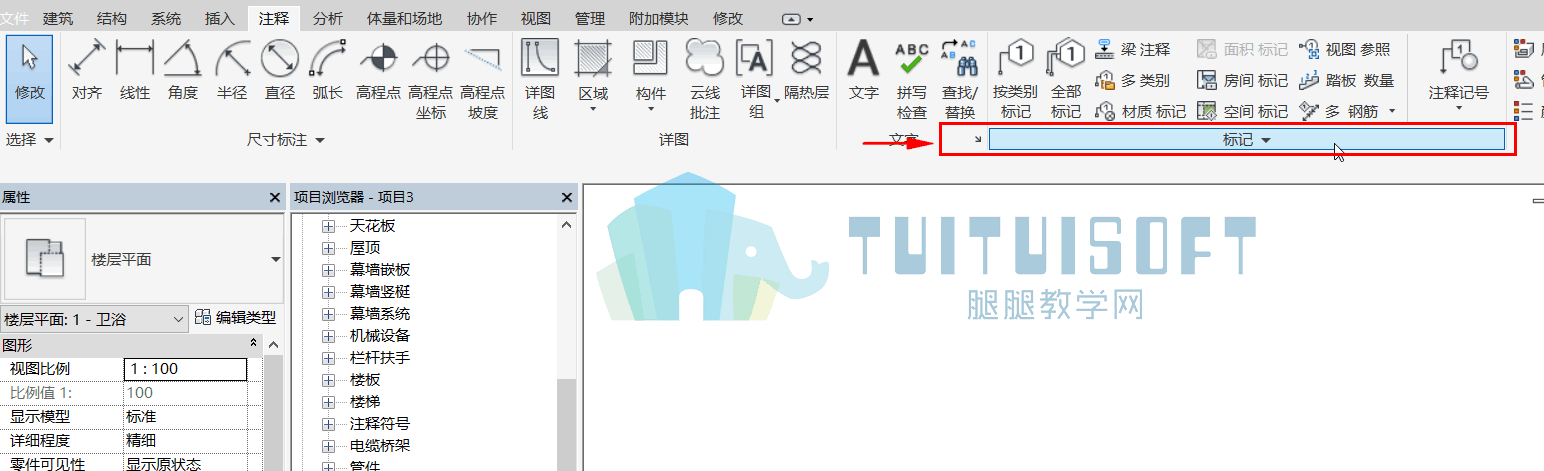Screen dimensions: 1544x471
Task: Expand the 屋顶 tree node
Action: [x=328, y=248]
